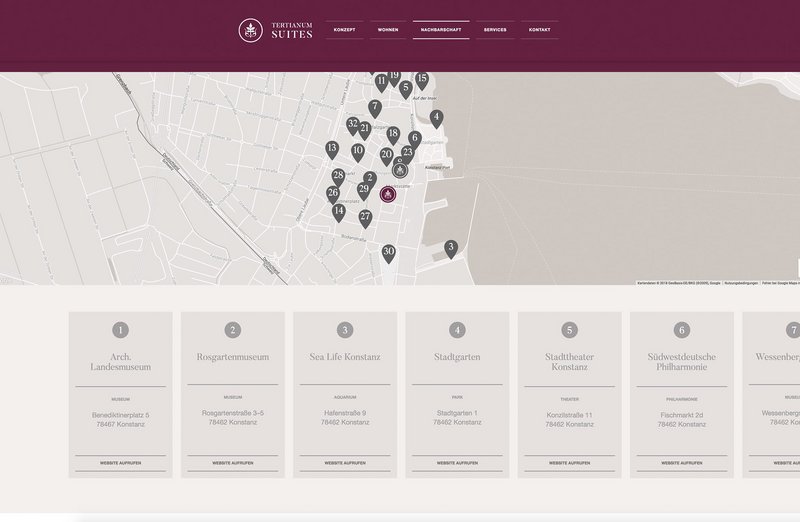Select map pin number 3

point(451,250)
